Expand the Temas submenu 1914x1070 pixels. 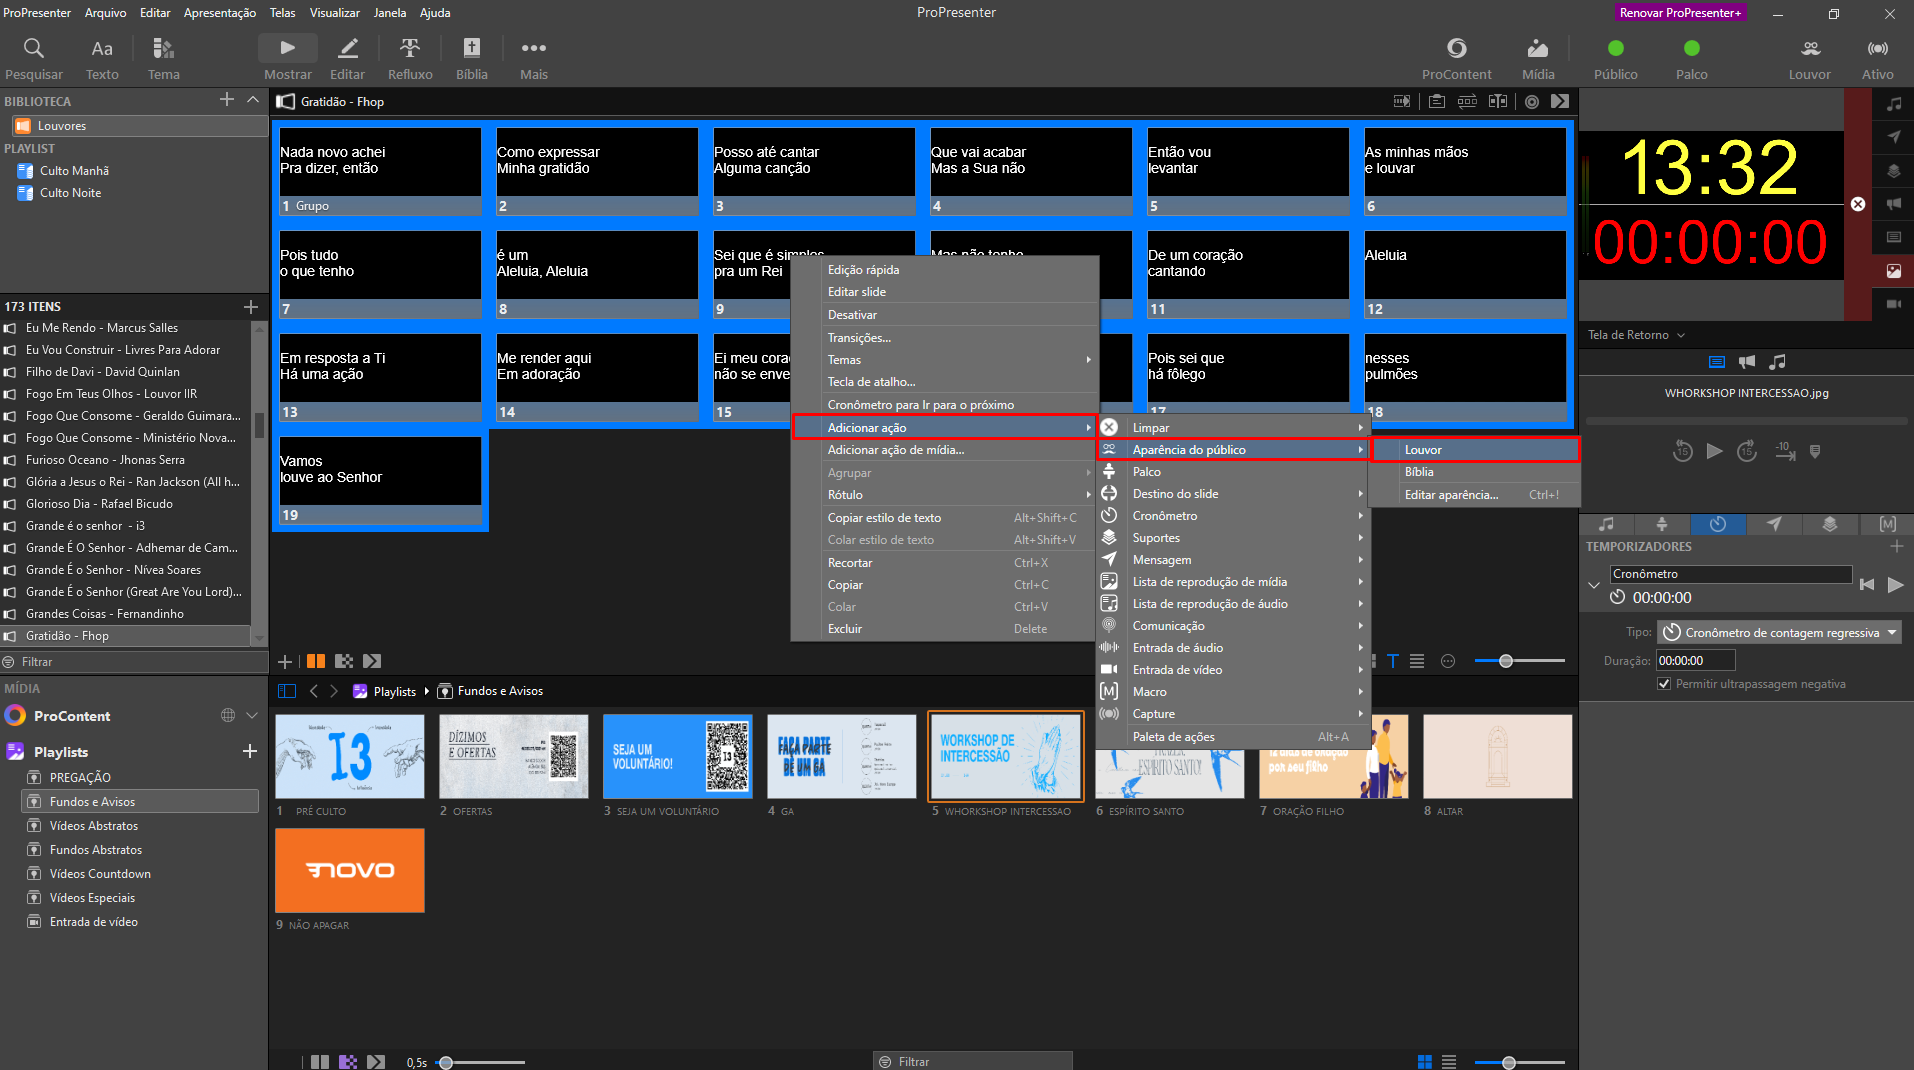coord(945,360)
